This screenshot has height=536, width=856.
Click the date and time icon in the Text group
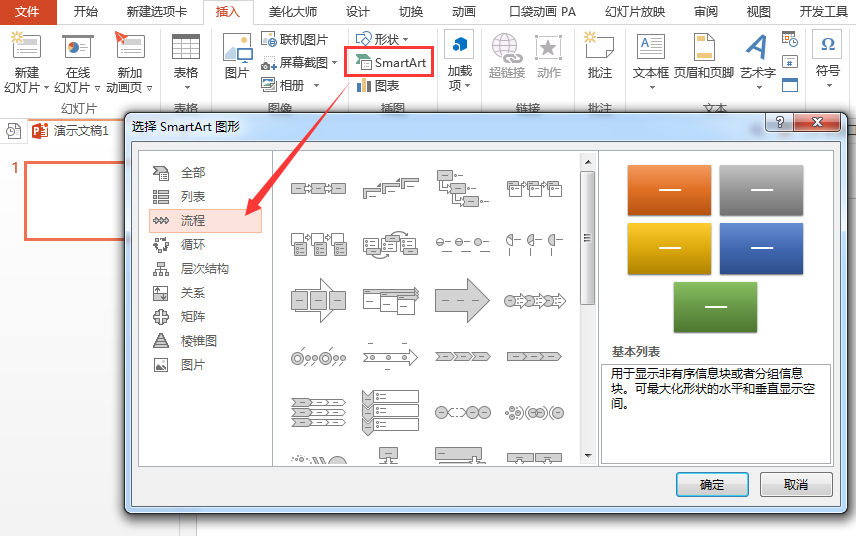coord(789,39)
